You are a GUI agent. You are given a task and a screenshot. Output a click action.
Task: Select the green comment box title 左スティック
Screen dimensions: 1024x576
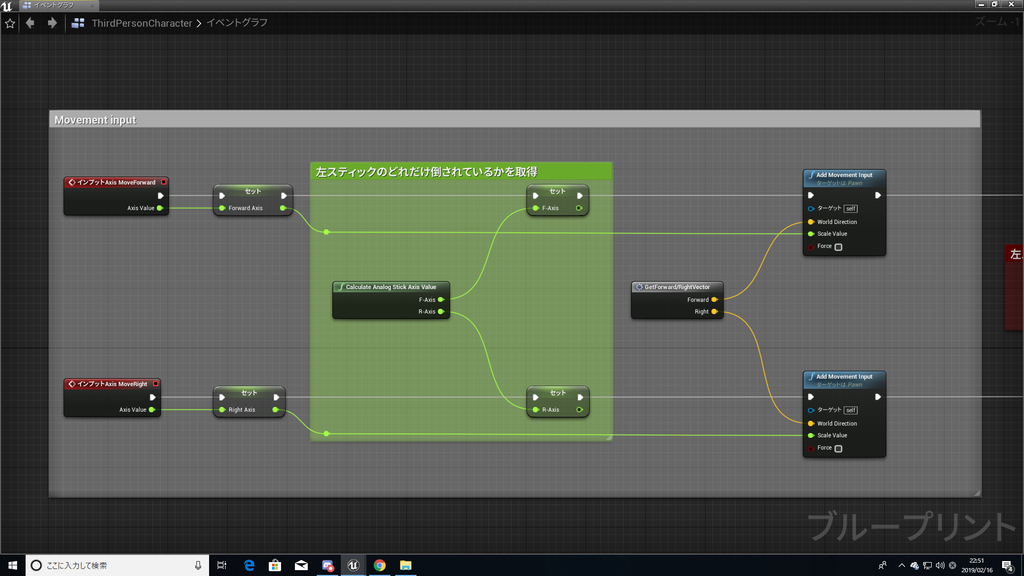[x=461, y=172]
